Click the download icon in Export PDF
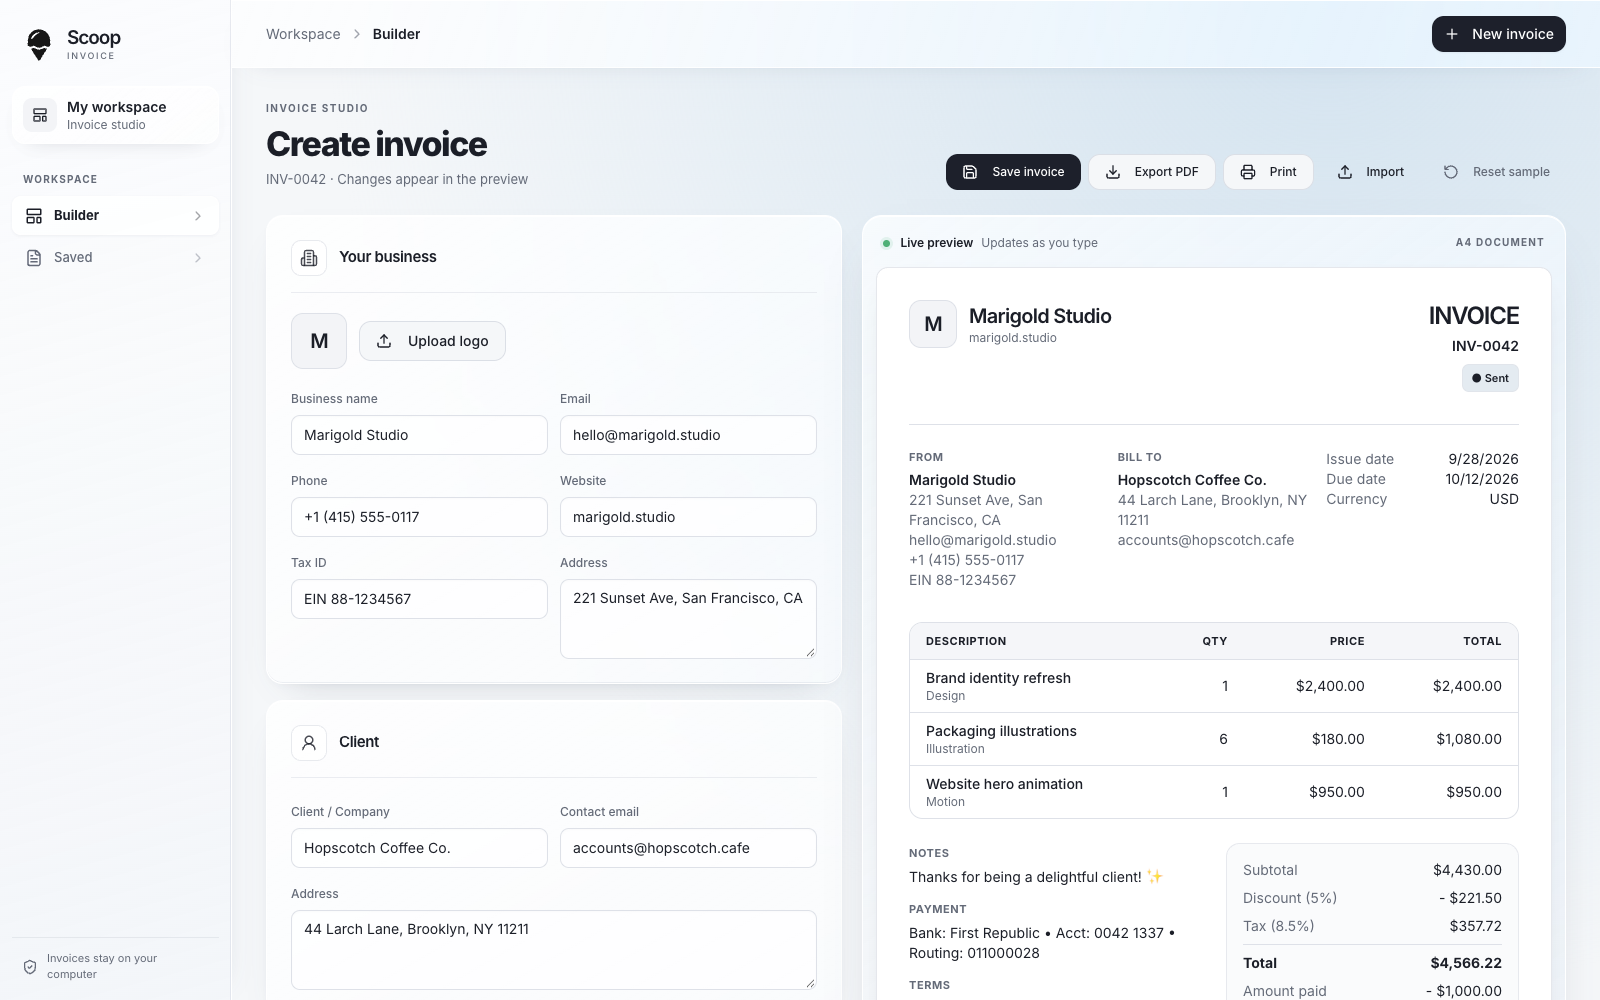Viewport: 1600px width, 1000px height. click(1113, 172)
